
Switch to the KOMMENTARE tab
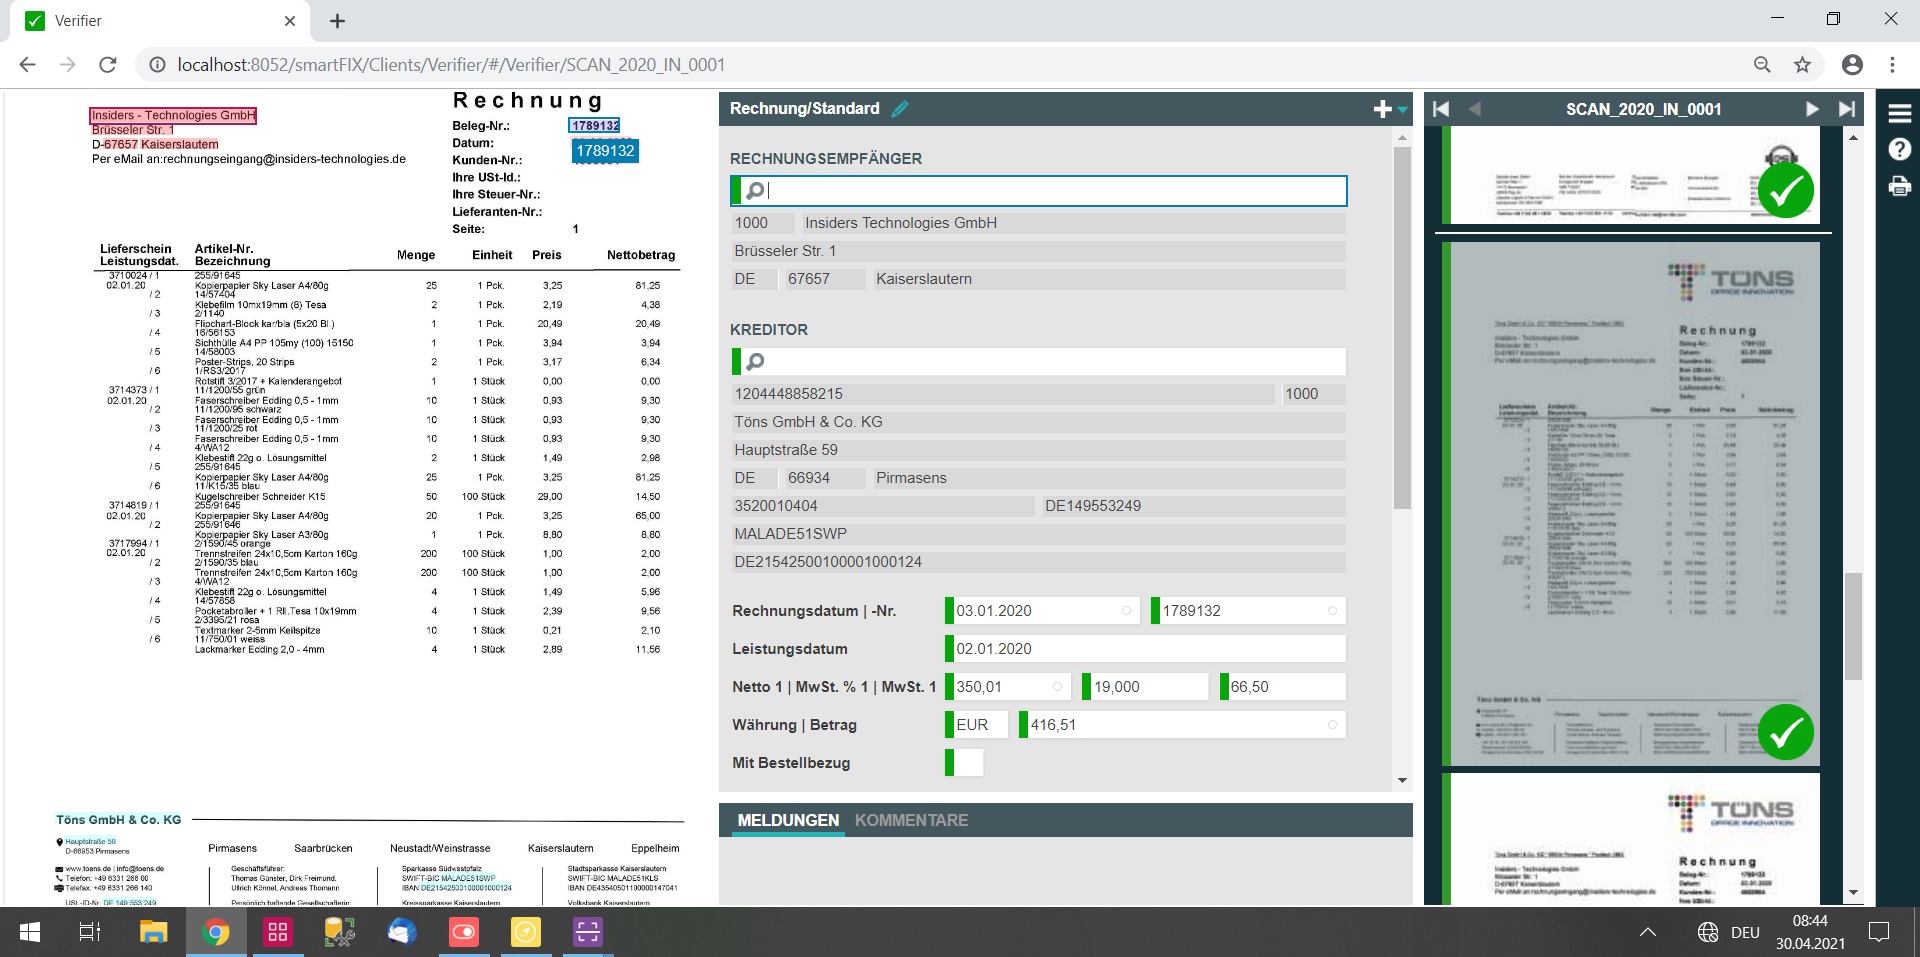click(x=911, y=820)
